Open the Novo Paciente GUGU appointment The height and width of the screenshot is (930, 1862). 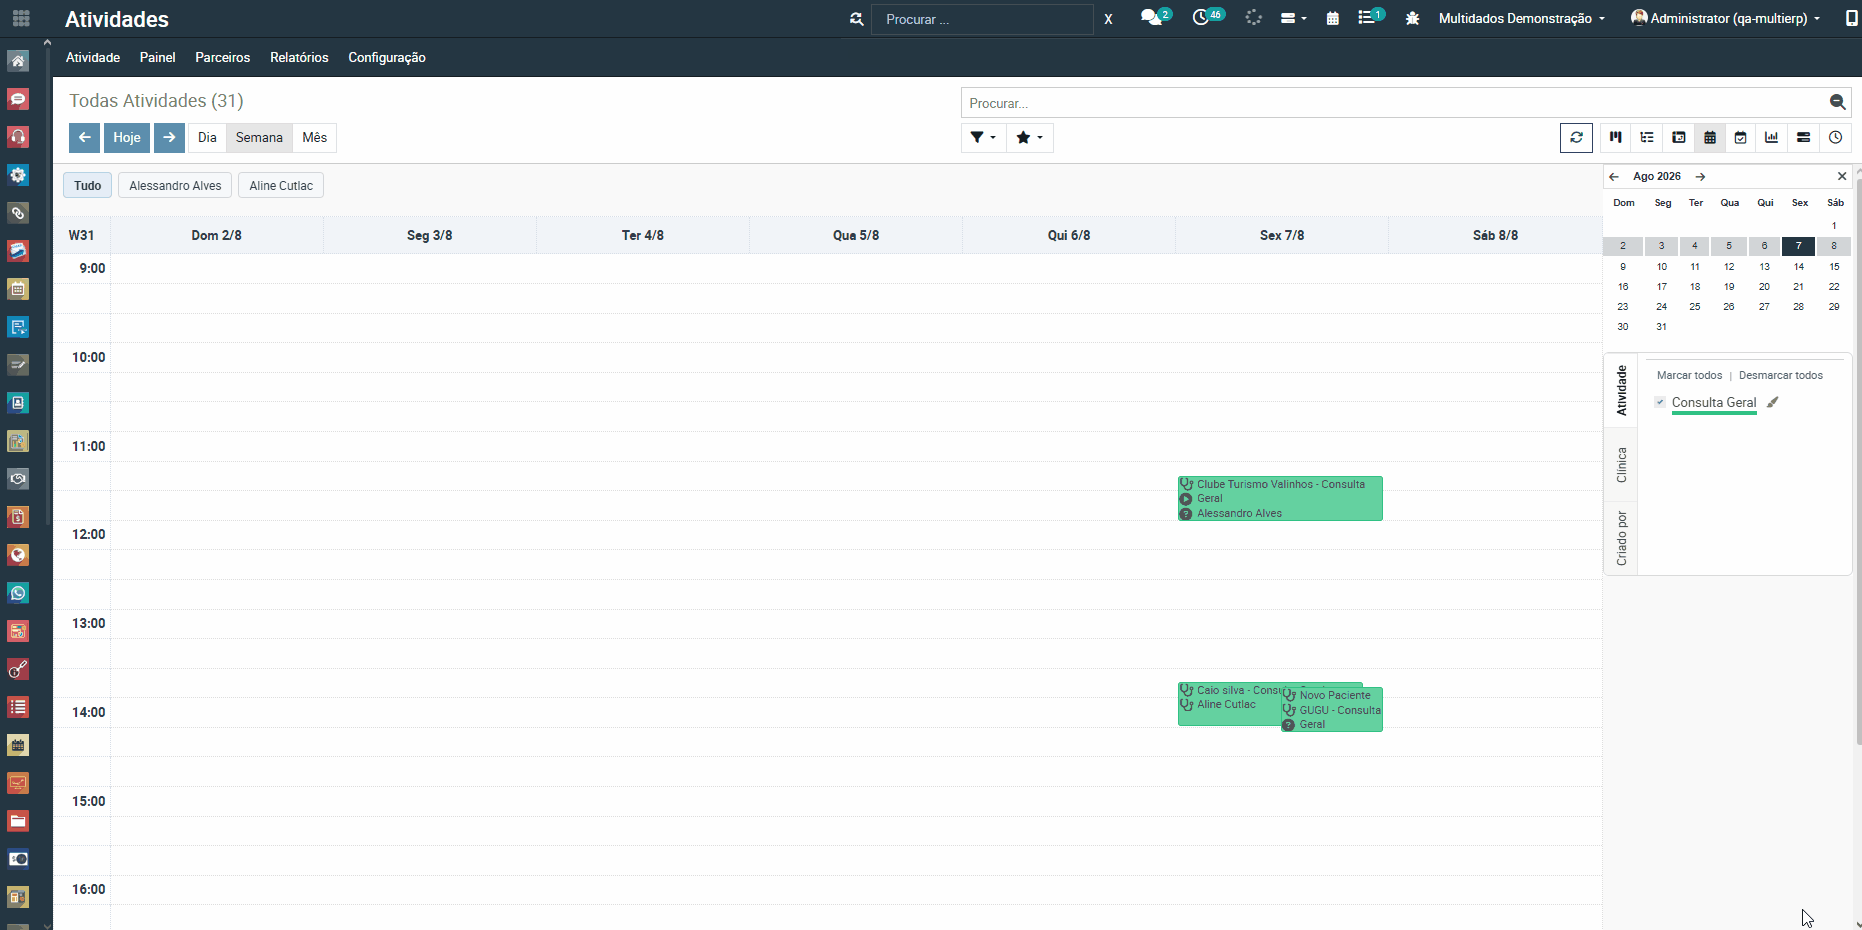(x=1332, y=709)
